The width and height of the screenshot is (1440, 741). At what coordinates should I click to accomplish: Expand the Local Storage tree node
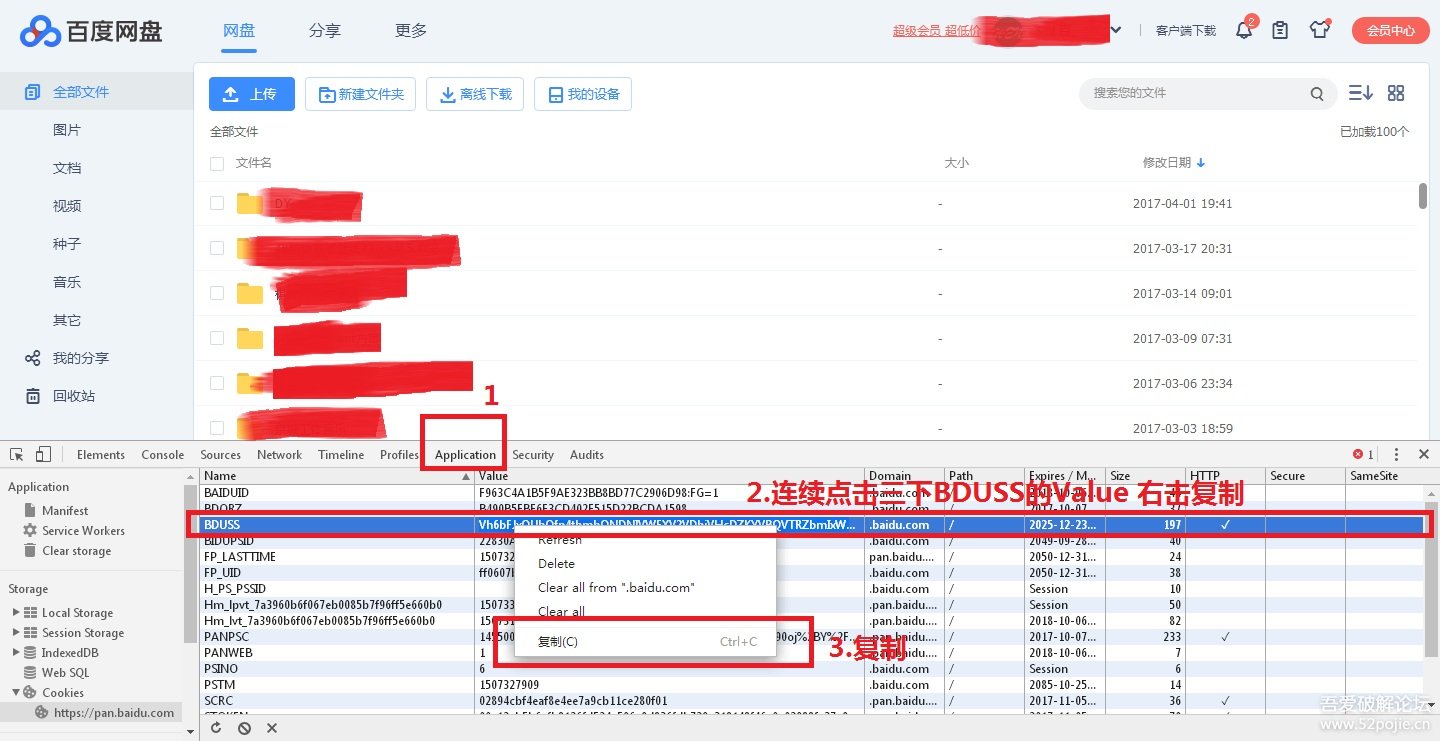[x=16, y=612]
